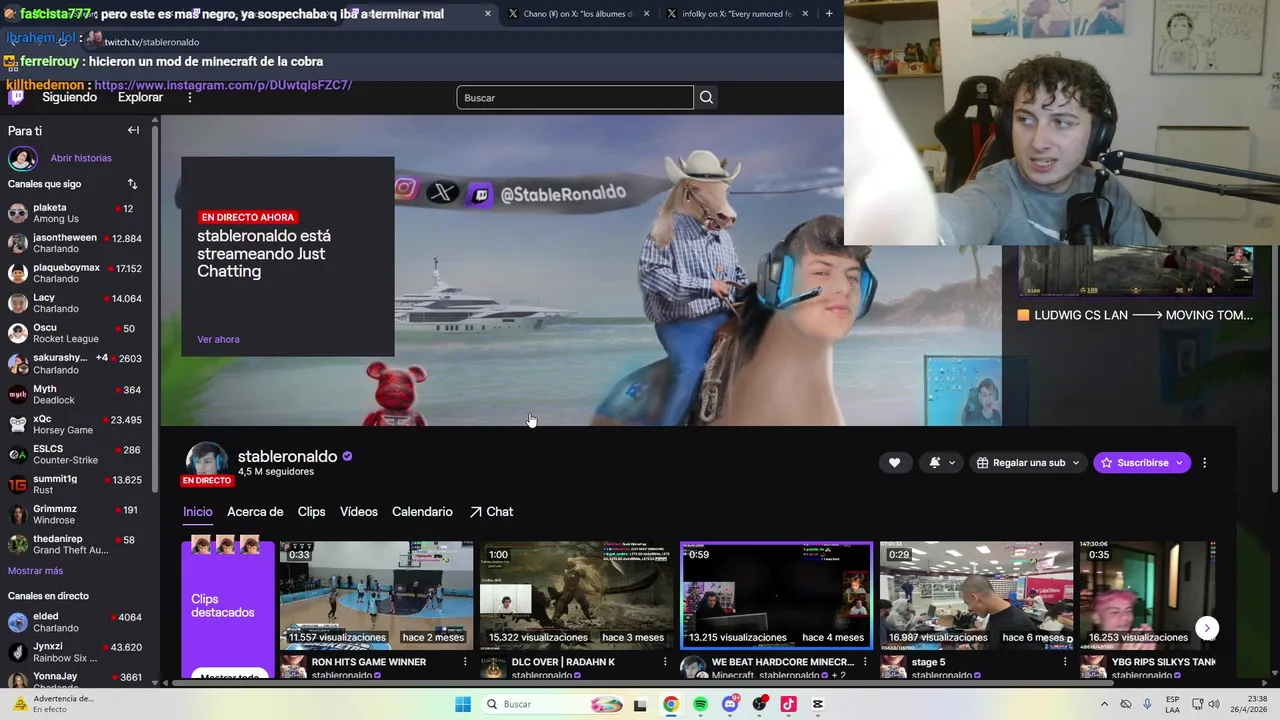Open thedanirep channel in sidebar
Image resolution: width=1280 pixels, height=720 pixels.
76,544
